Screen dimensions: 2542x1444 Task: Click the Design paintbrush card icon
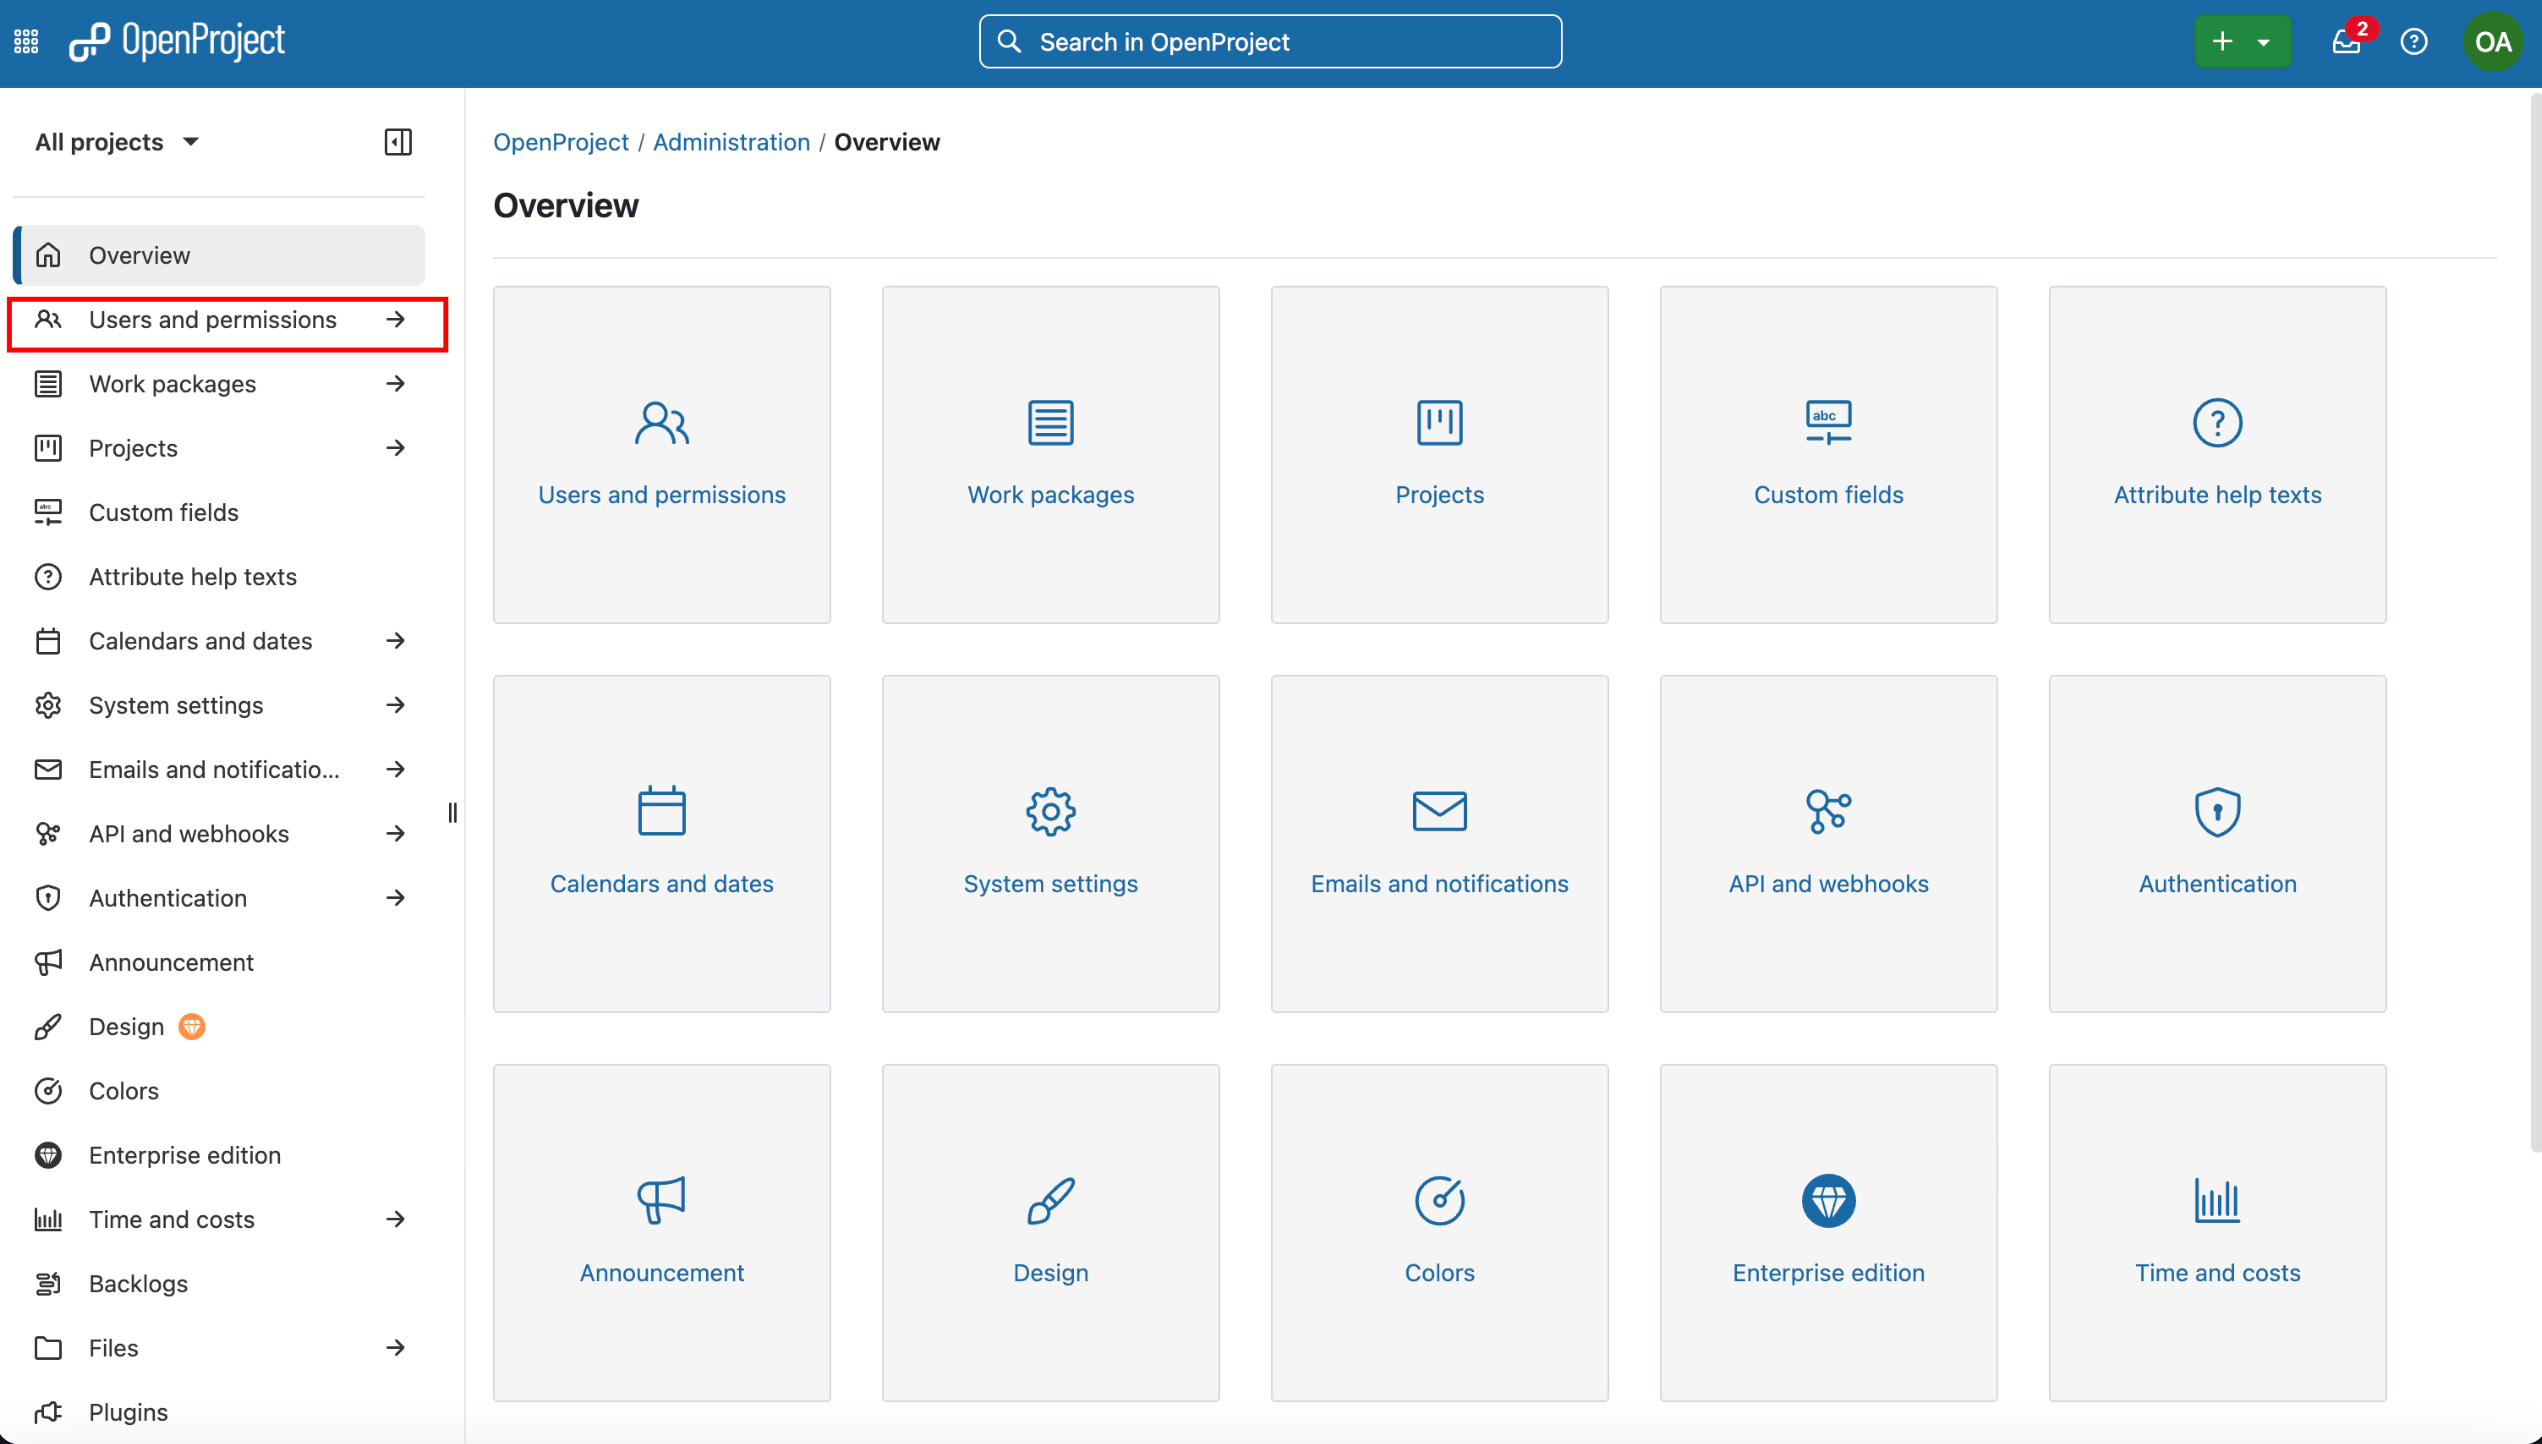pos(1051,1200)
